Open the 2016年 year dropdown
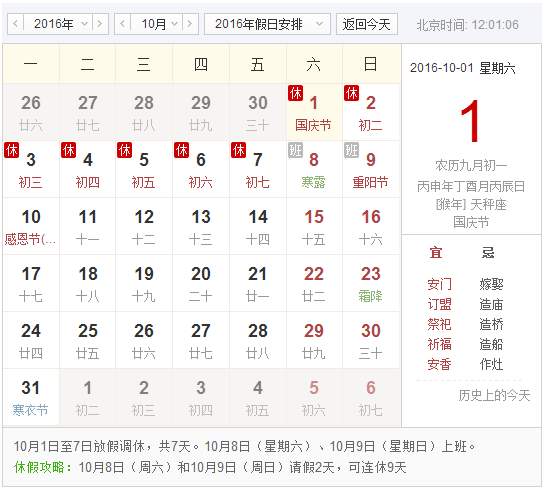 [58, 24]
